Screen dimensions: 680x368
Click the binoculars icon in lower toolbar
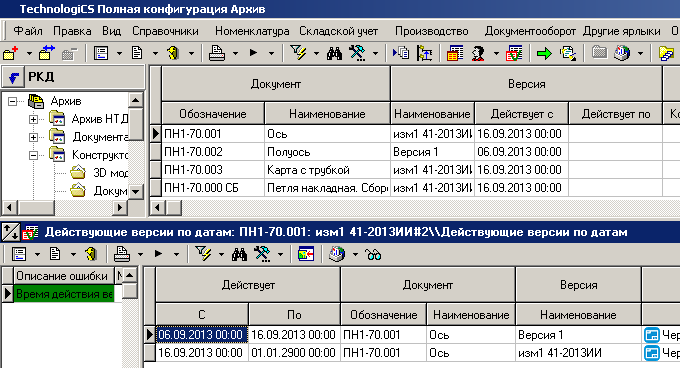(x=239, y=254)
